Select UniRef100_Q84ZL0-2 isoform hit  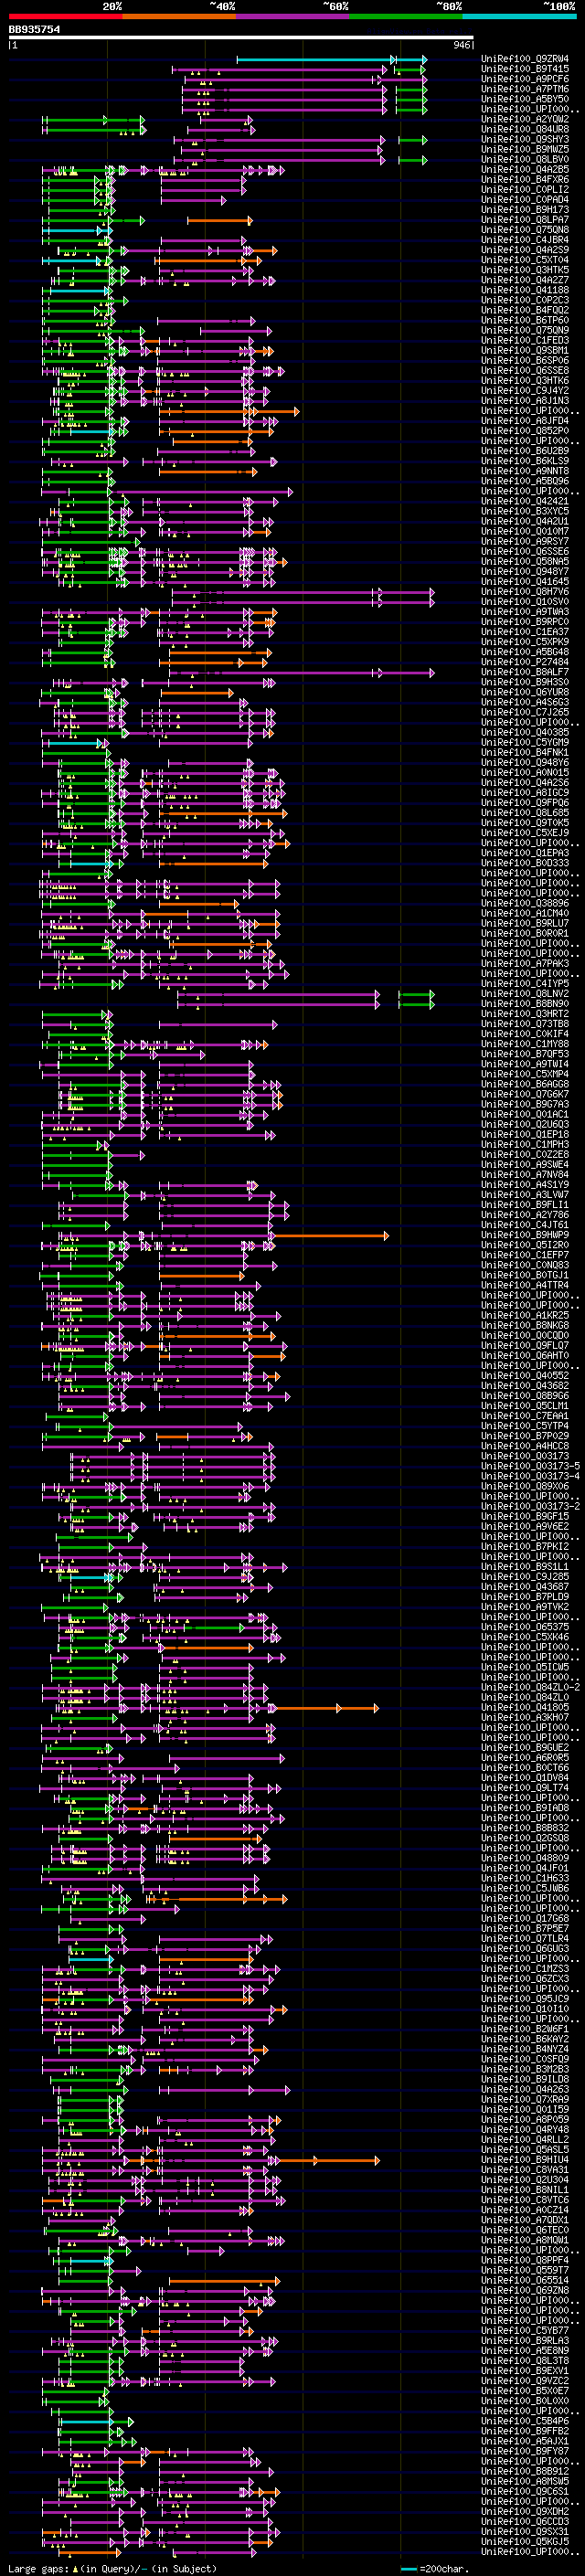click(530, 1687)
